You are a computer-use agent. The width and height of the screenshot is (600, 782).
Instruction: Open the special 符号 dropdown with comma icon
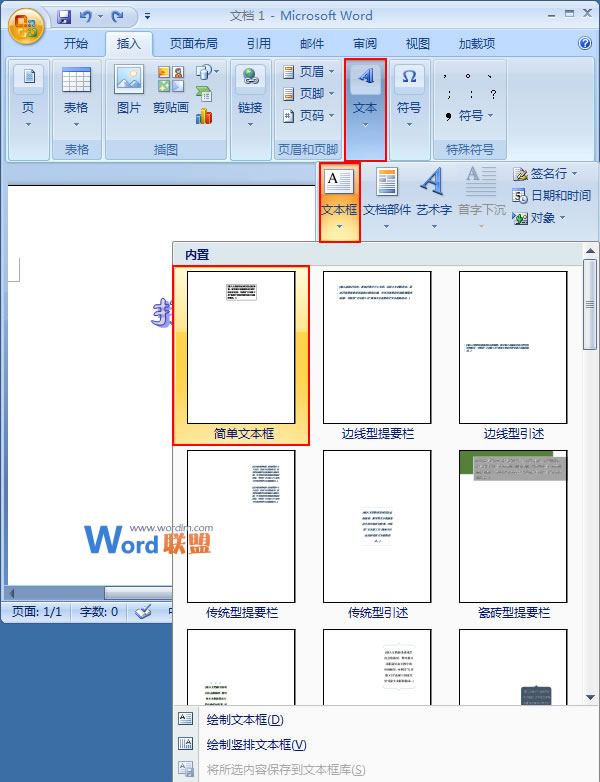pos(469,116)
